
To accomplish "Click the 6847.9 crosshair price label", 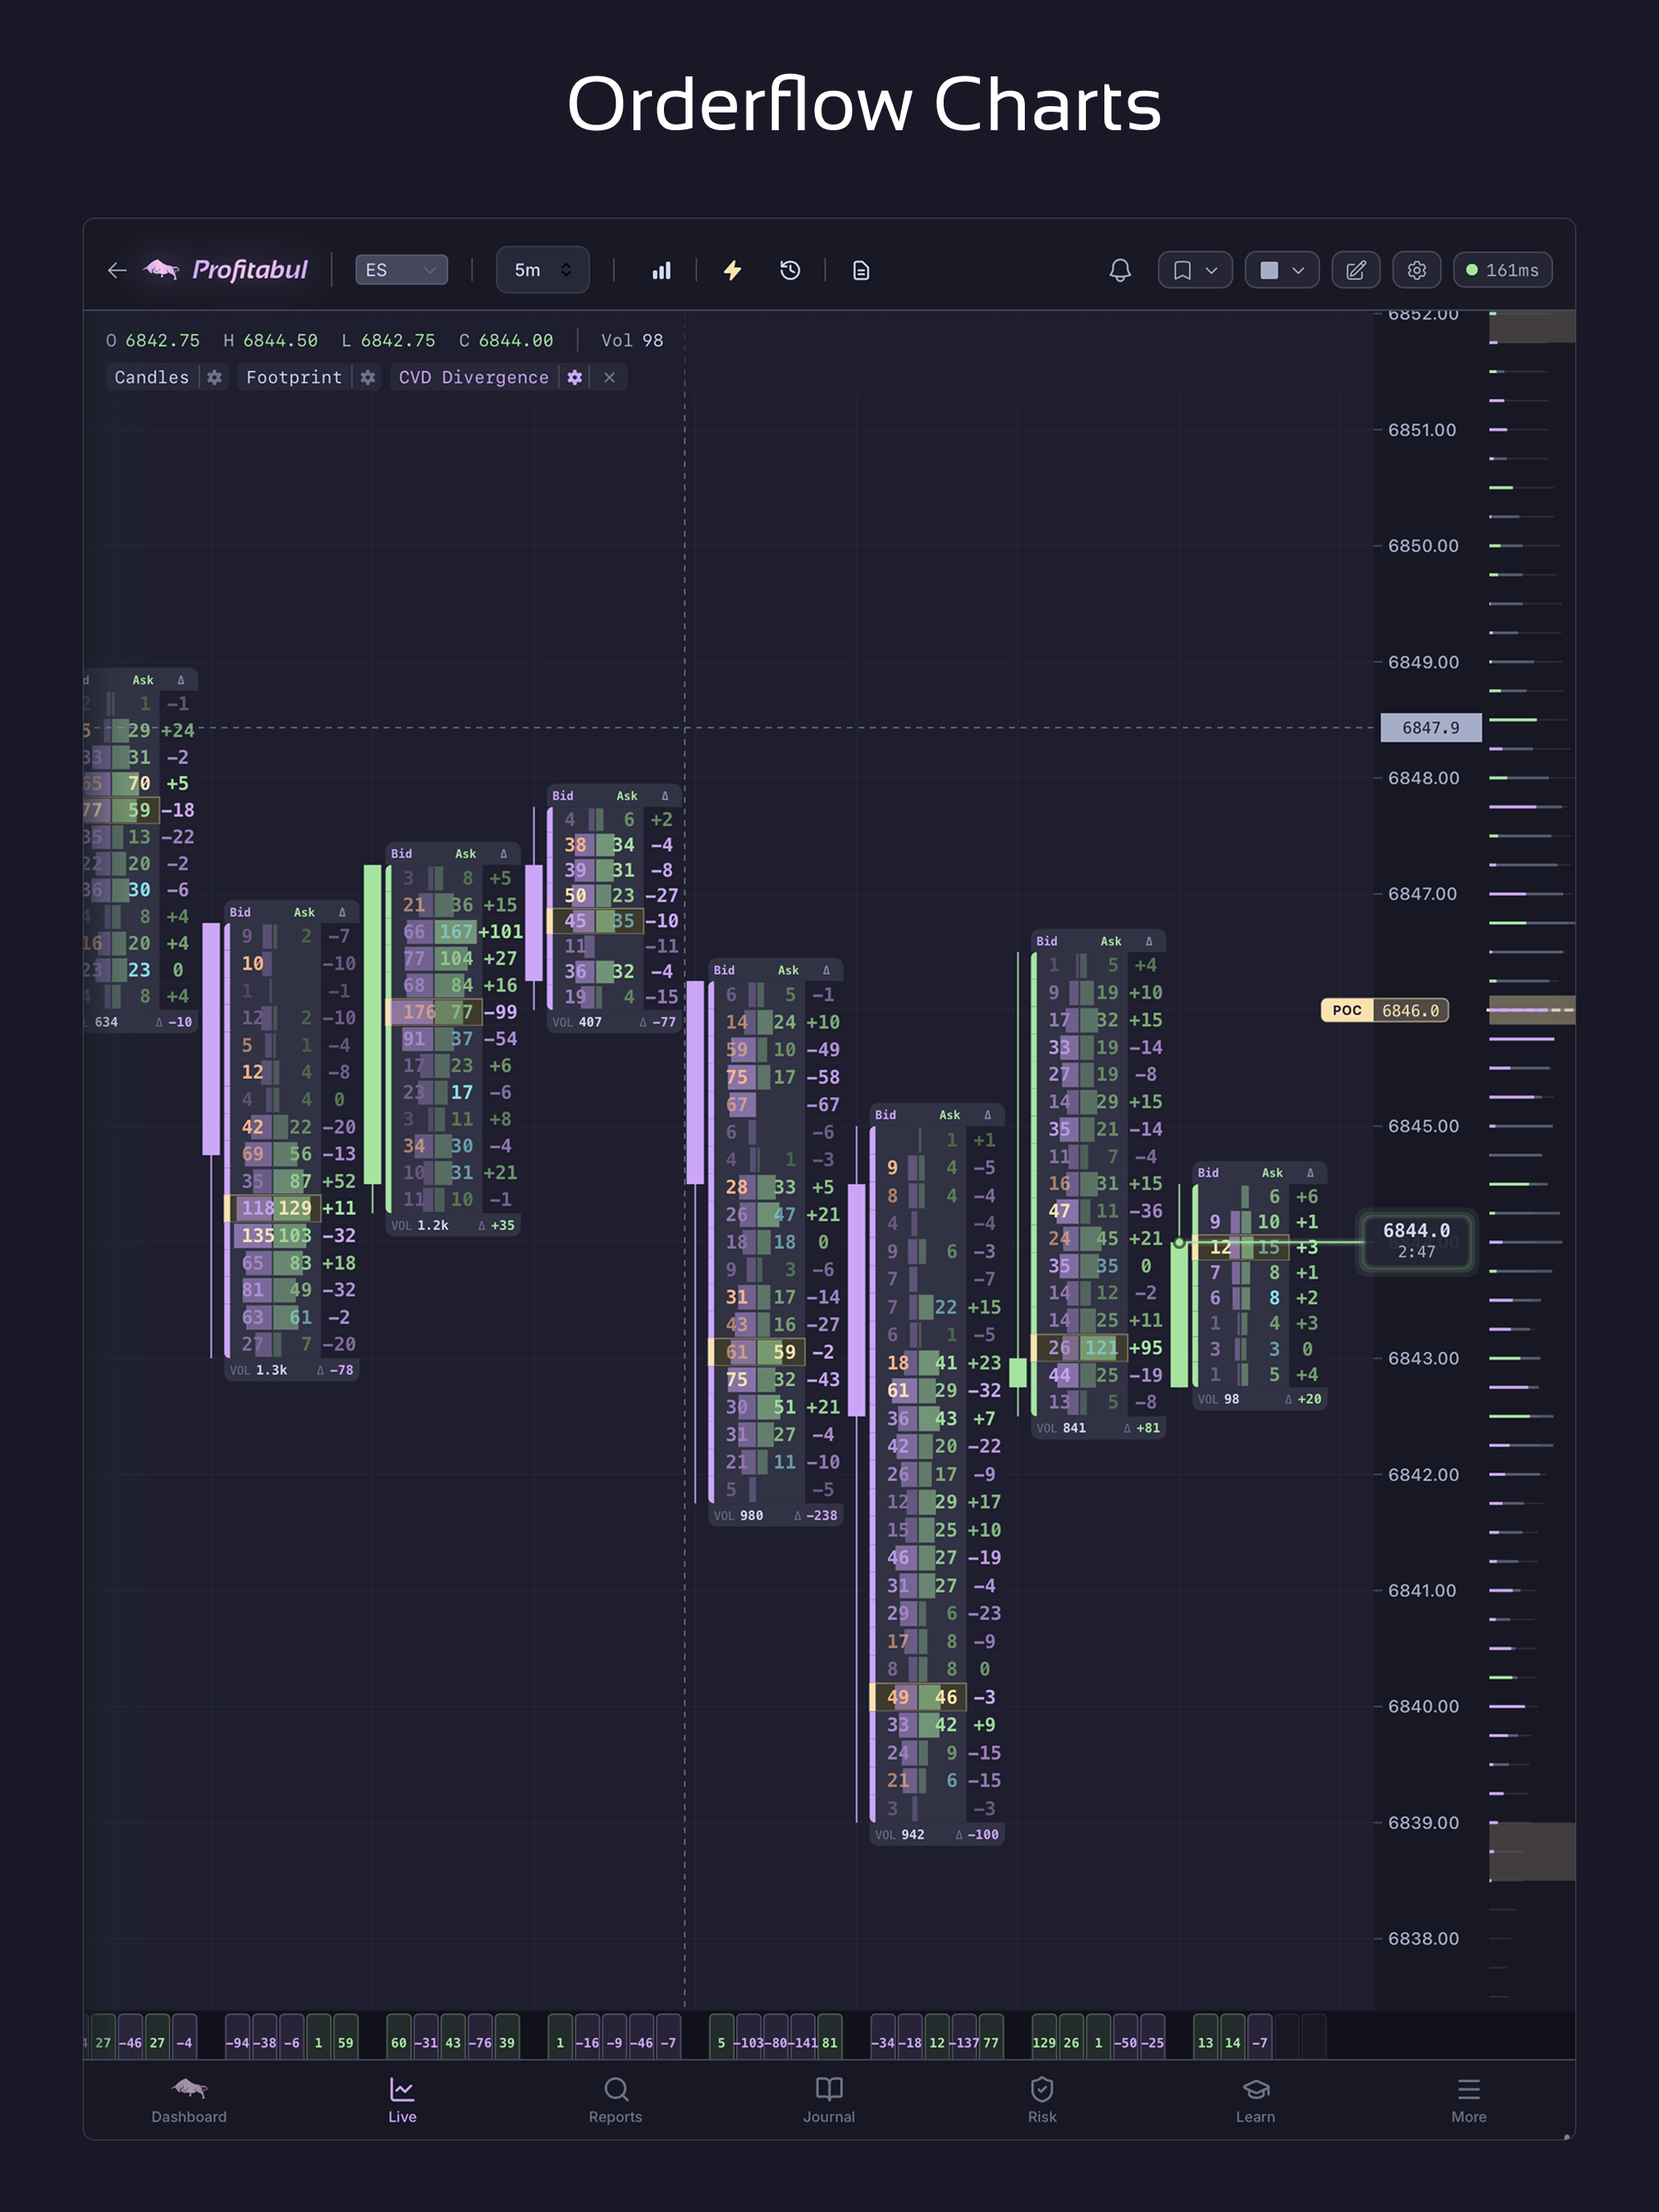I will [1431, 728].
